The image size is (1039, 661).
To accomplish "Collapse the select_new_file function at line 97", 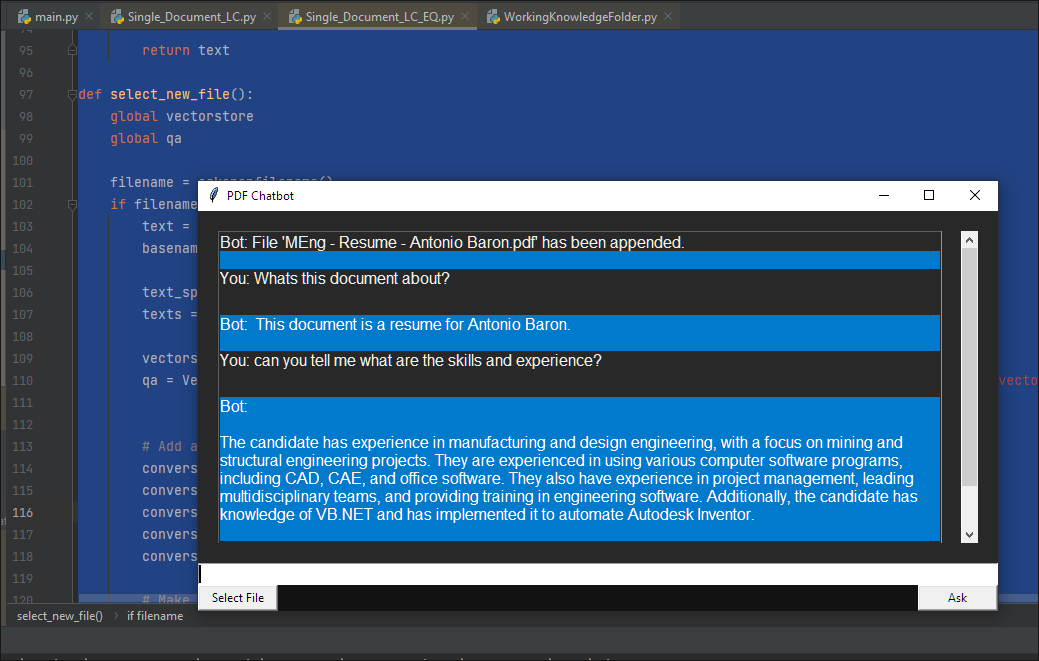I will coord(70,93).
